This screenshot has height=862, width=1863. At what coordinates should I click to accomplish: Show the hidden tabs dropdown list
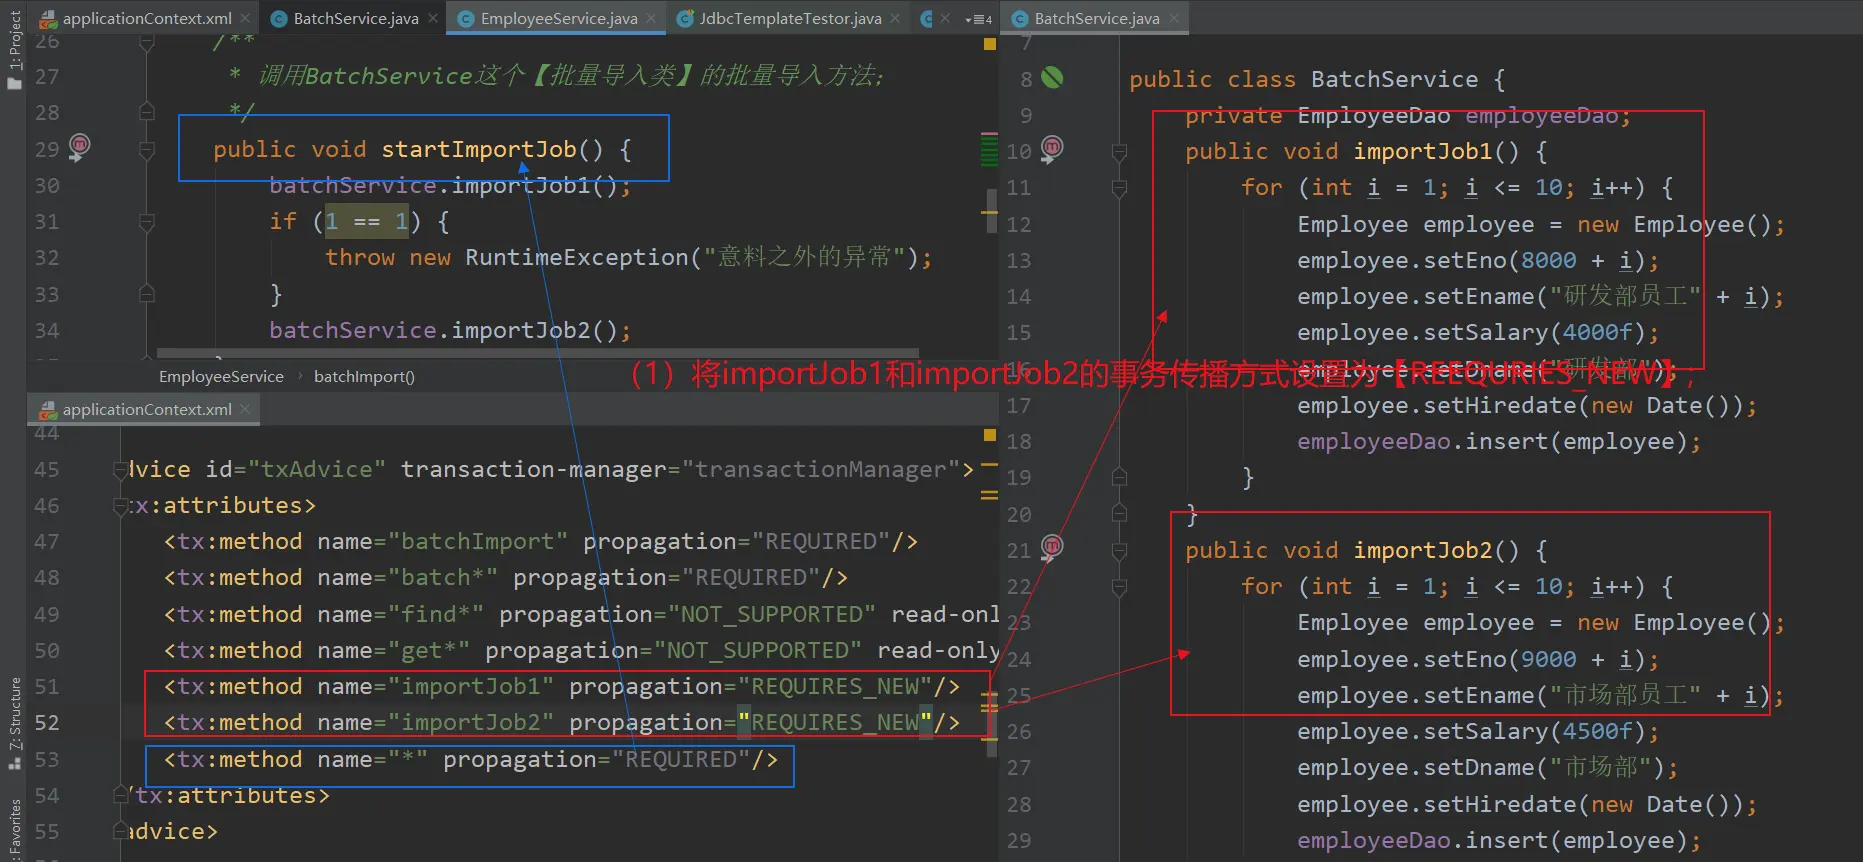click(x=978, y=19)
